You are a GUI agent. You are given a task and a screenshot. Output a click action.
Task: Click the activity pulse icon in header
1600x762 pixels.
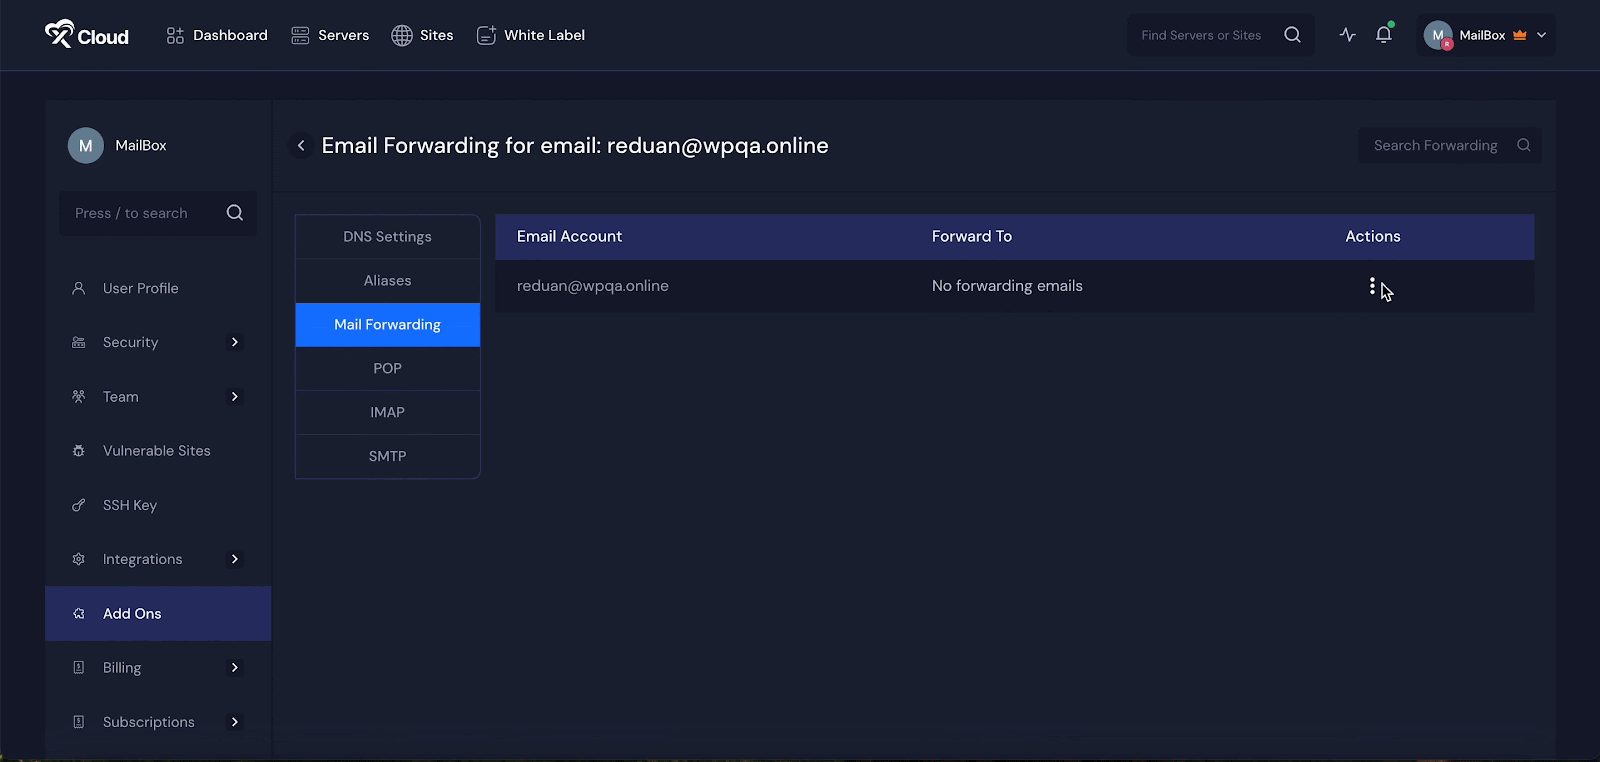[x=1347, y=35]
